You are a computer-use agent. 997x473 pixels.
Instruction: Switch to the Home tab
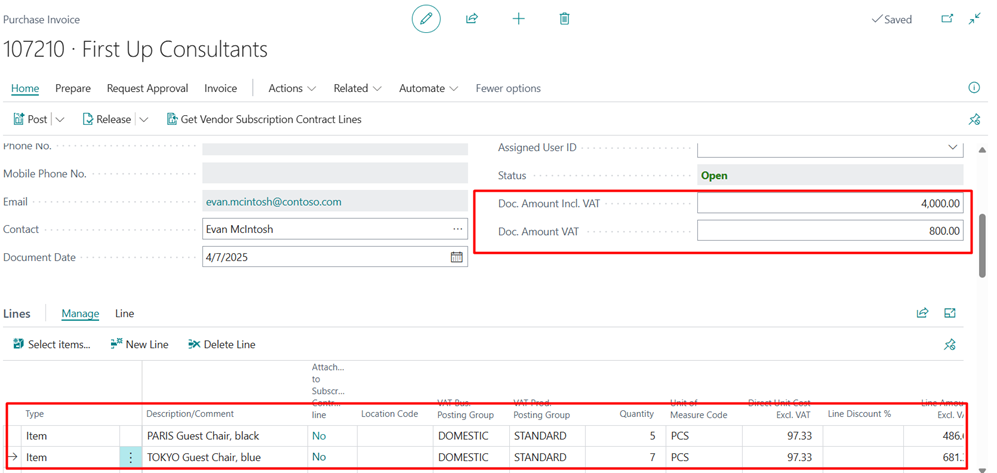[x=25, y=88]
